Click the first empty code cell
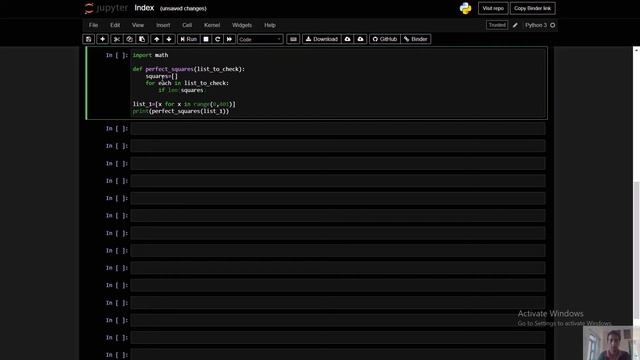Image resolution: width=640 pixels, height=360 pixels. 338,129
